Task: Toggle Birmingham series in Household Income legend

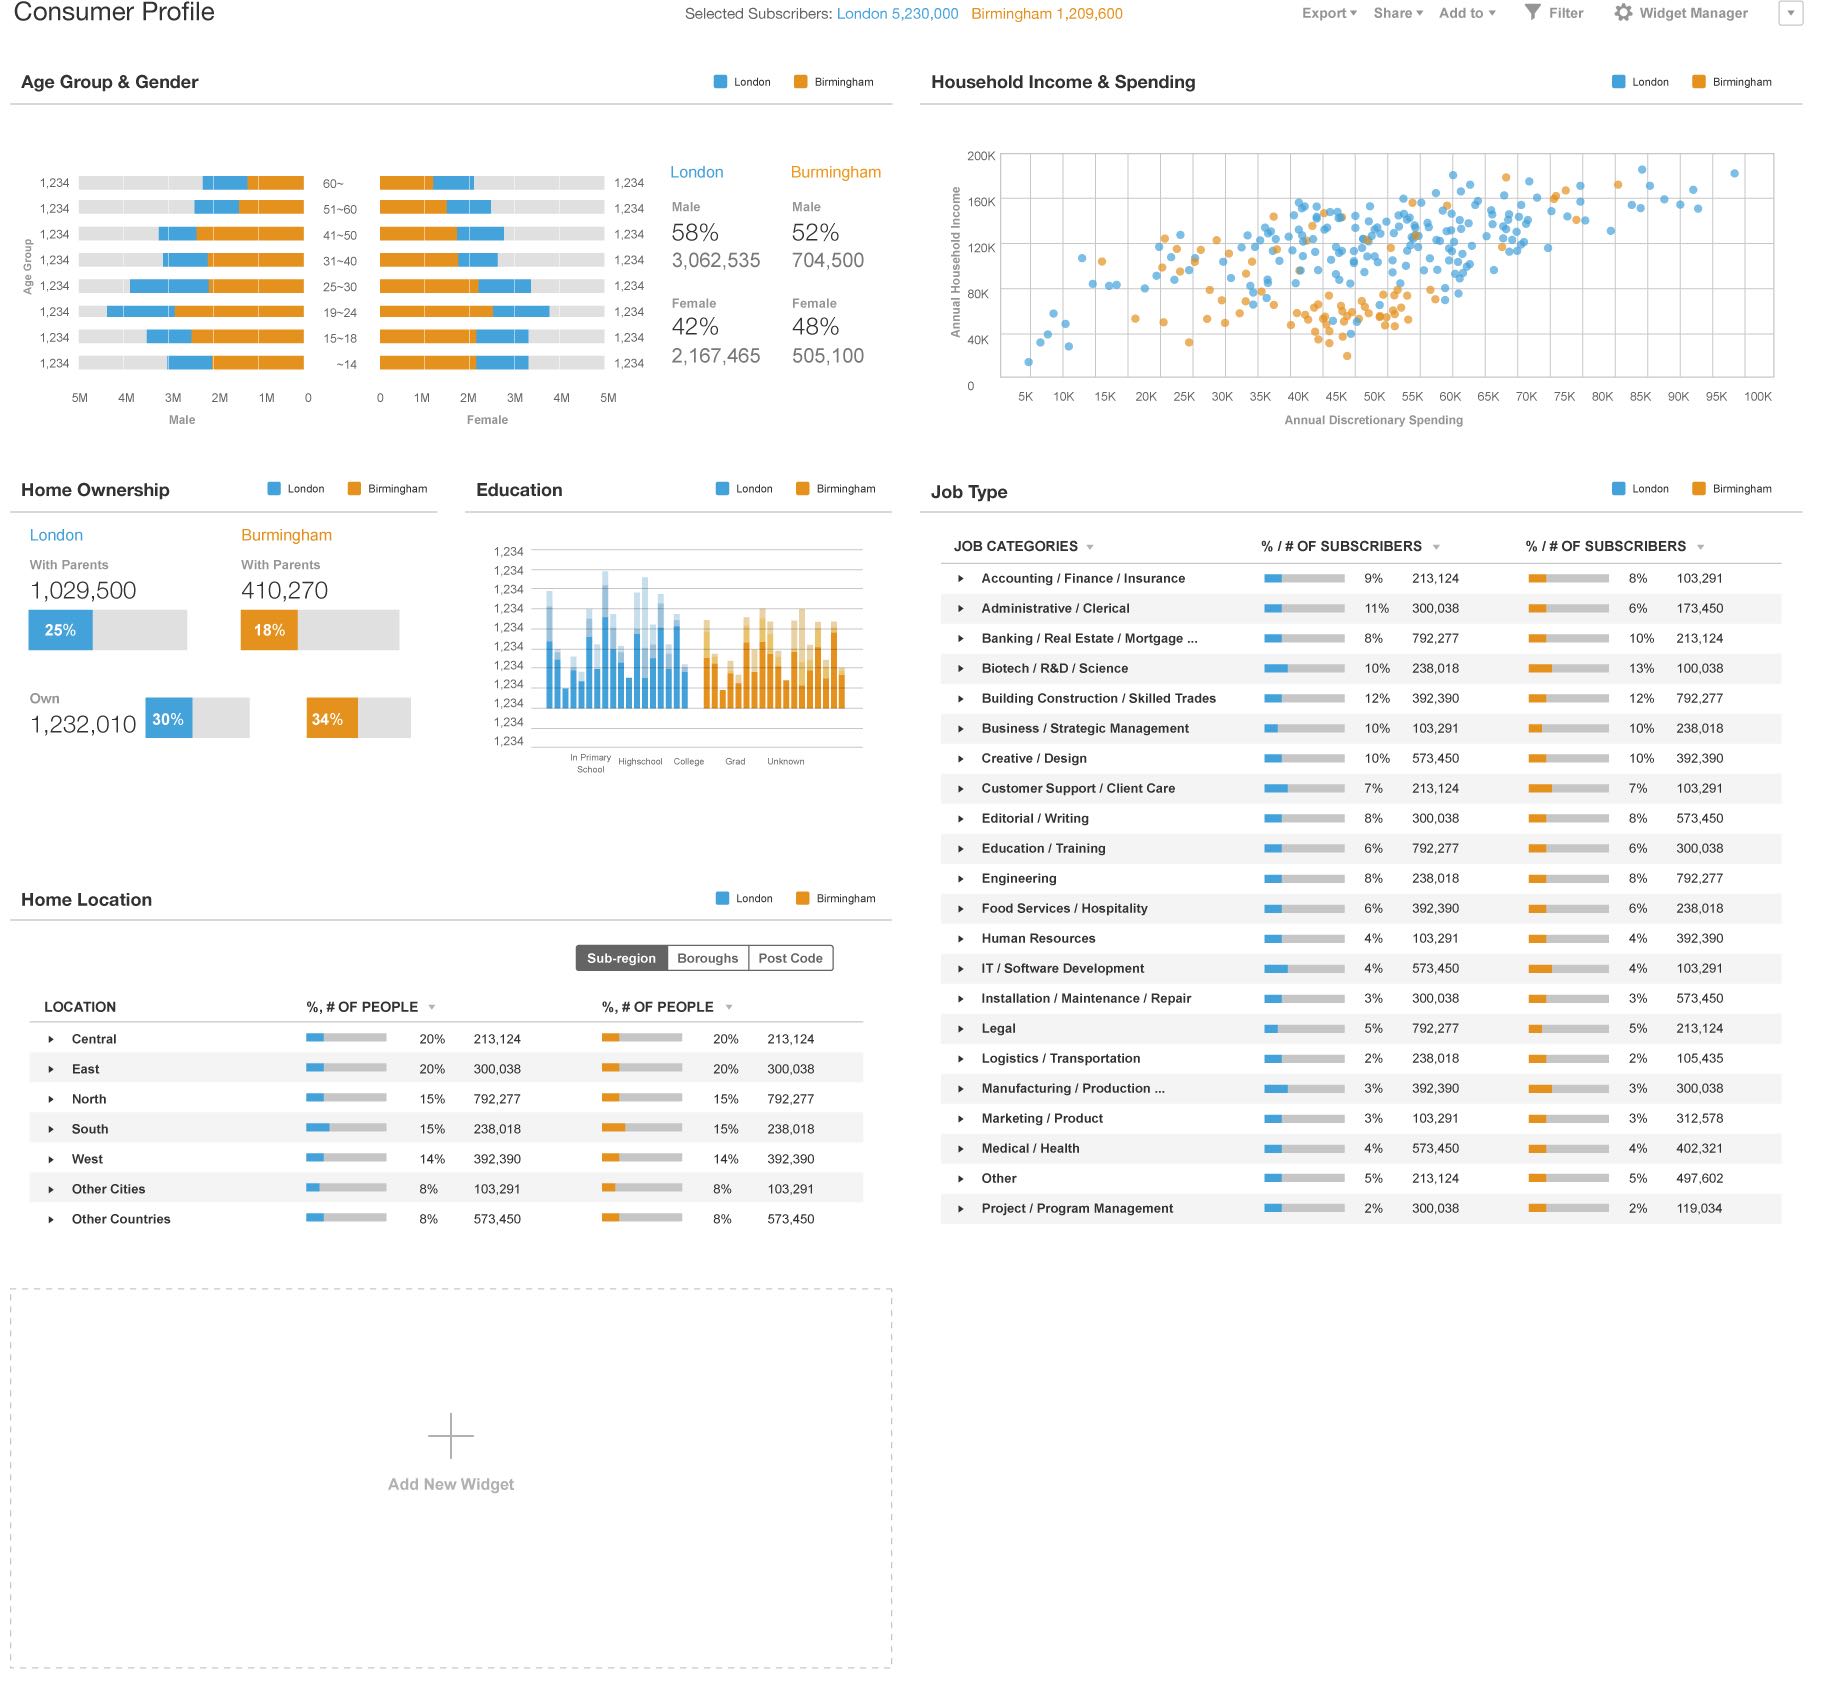Action: click(x=1698, y=82)
